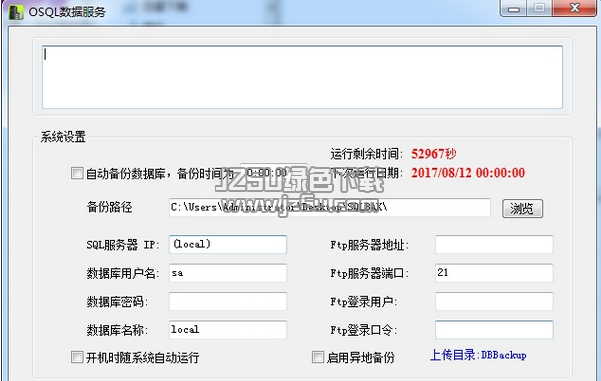Click the 系统设置 group title
The height and width of the screenshot is (381, 601).
coord(63,137)
